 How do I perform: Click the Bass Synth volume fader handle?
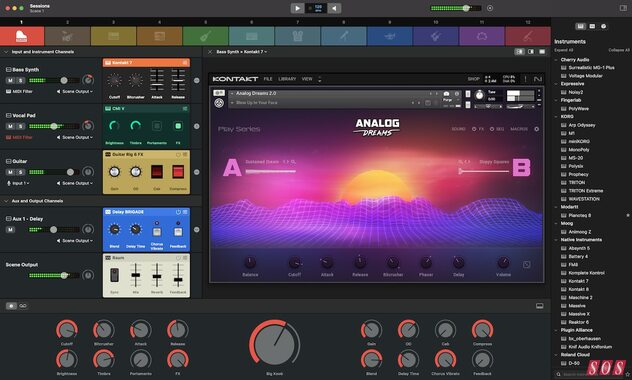coord(64,80)
